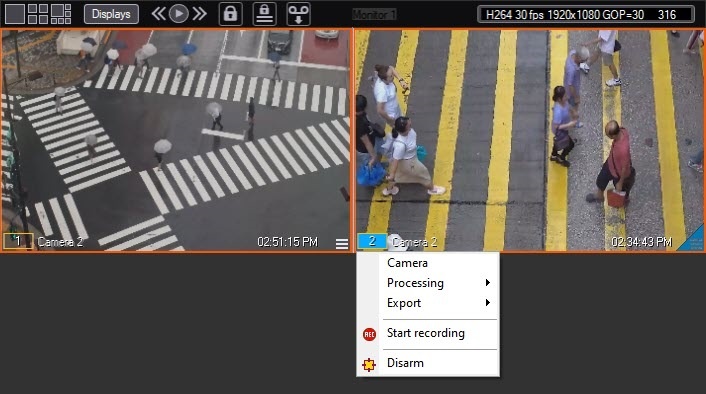The height and width of the screenshot is (394, 706).
Task: Choose the one-large-plus-small layout
Action: point(61,14)
